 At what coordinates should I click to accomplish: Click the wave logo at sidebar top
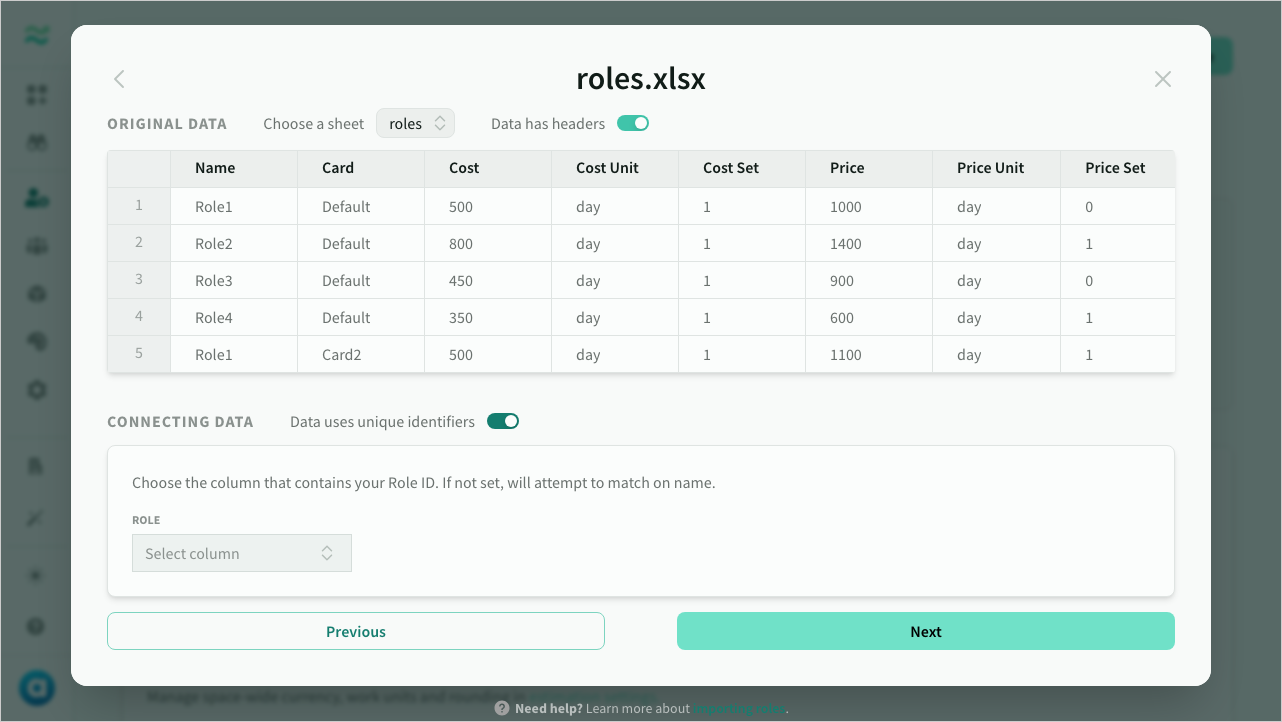tap(37, 37)
